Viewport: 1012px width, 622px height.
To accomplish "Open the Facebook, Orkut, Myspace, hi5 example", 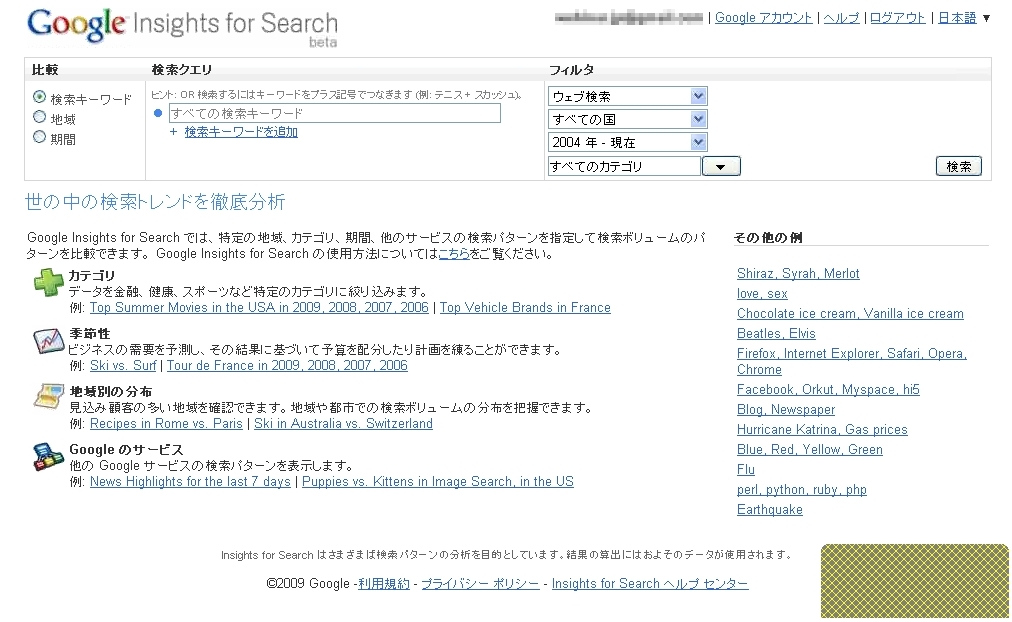I will click(828, 390).
